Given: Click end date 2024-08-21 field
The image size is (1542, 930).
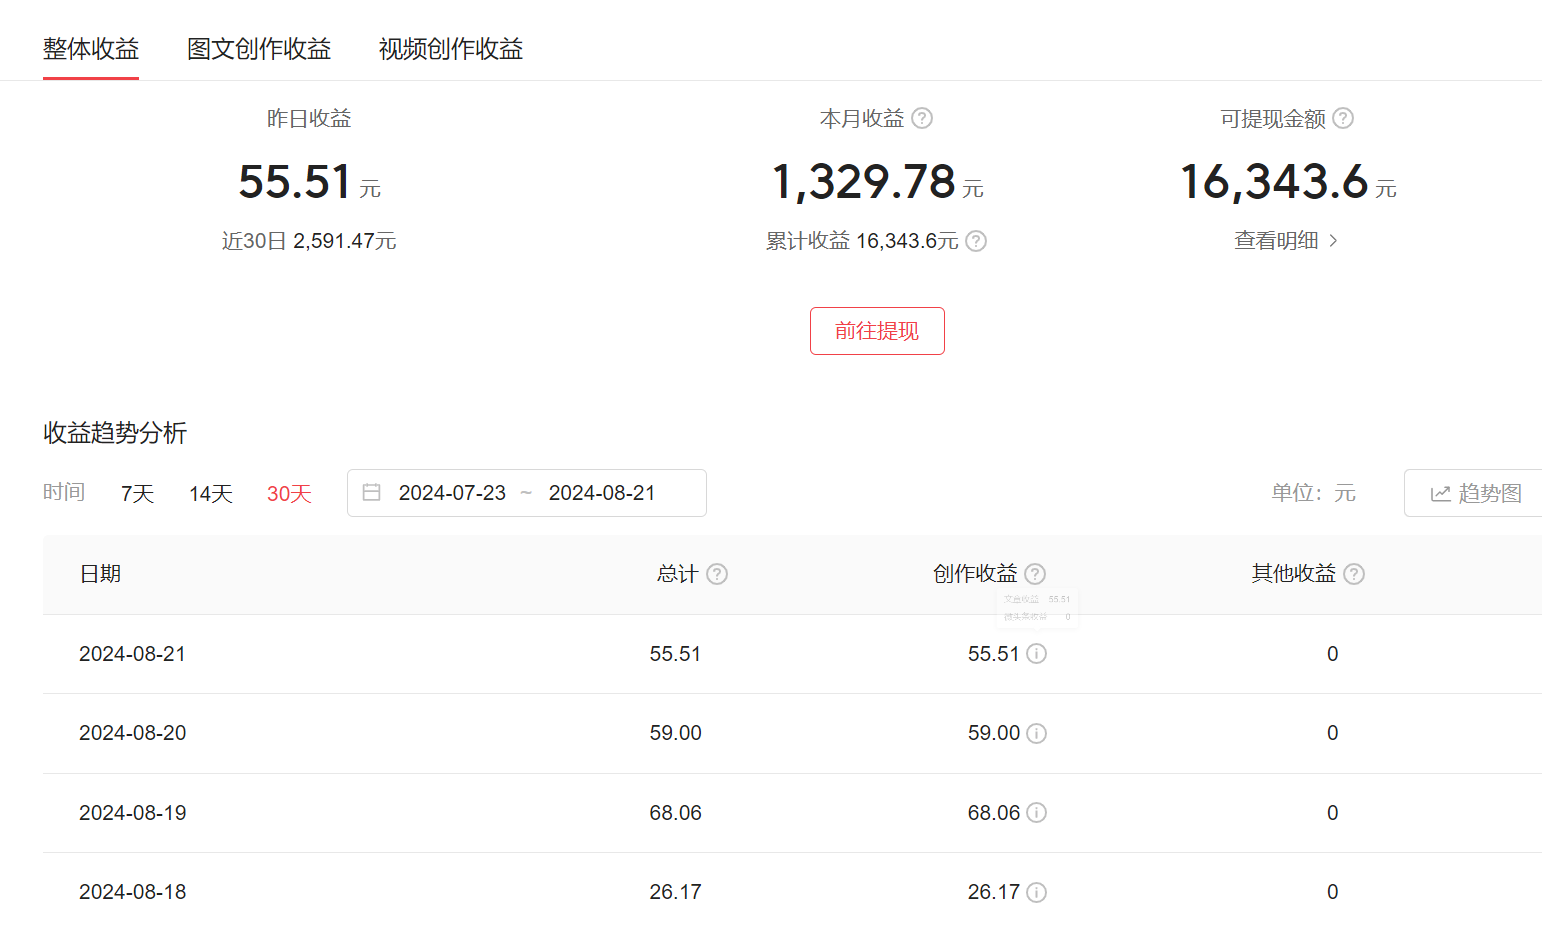Looking at the screenshot, I should click(602, 493).
